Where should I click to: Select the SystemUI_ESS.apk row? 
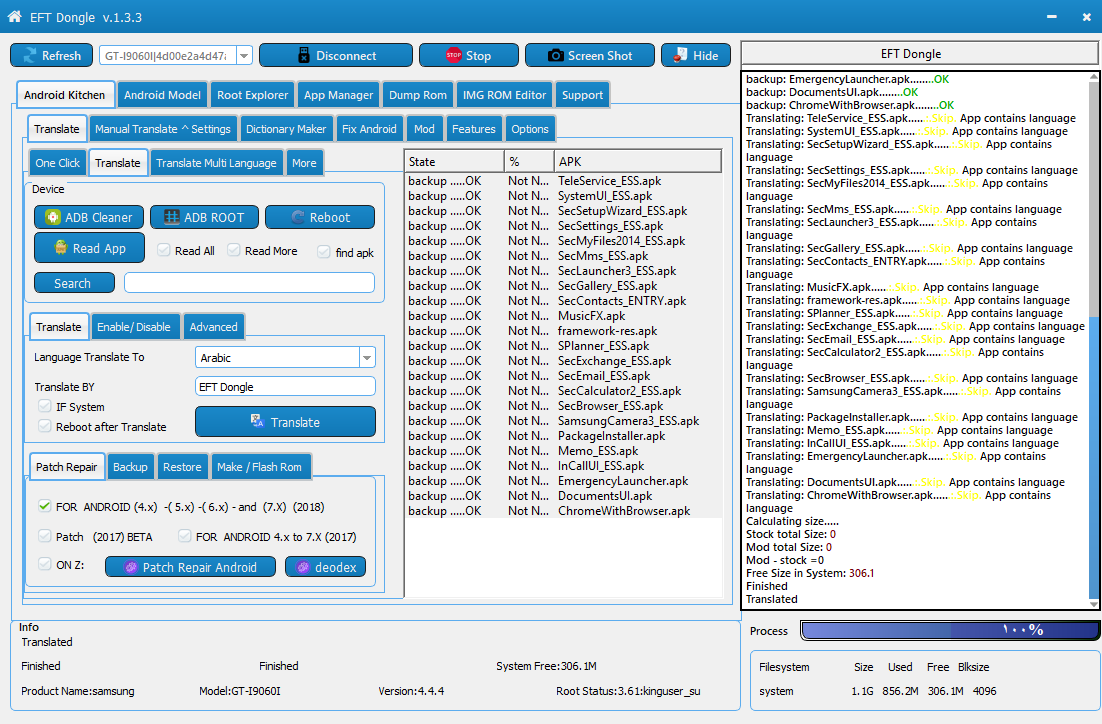(x=564, y=196)
